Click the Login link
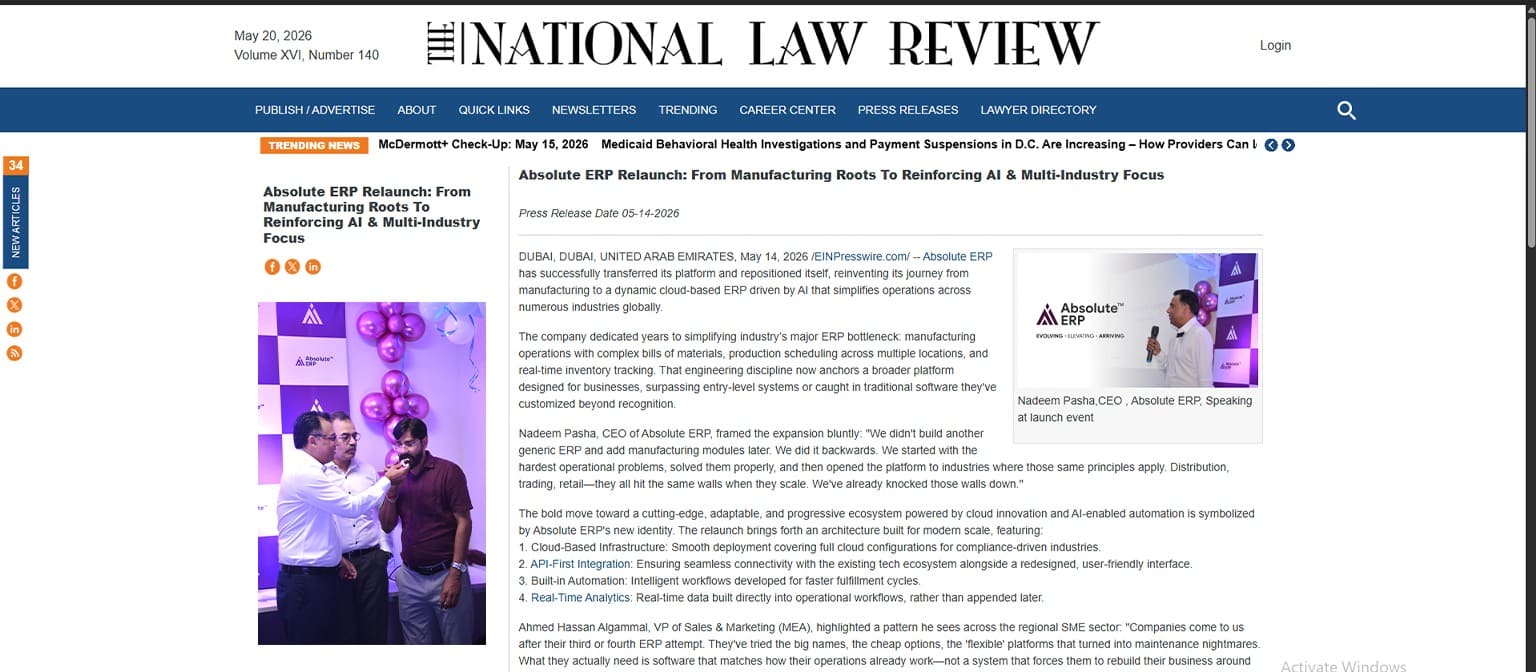 [x=1275, y=45]
